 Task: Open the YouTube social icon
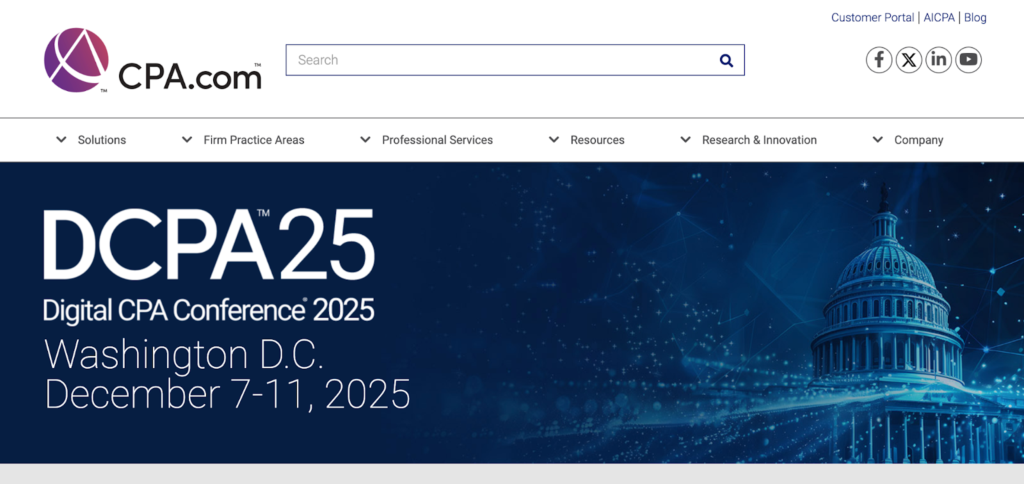click(x=968, y=60)
